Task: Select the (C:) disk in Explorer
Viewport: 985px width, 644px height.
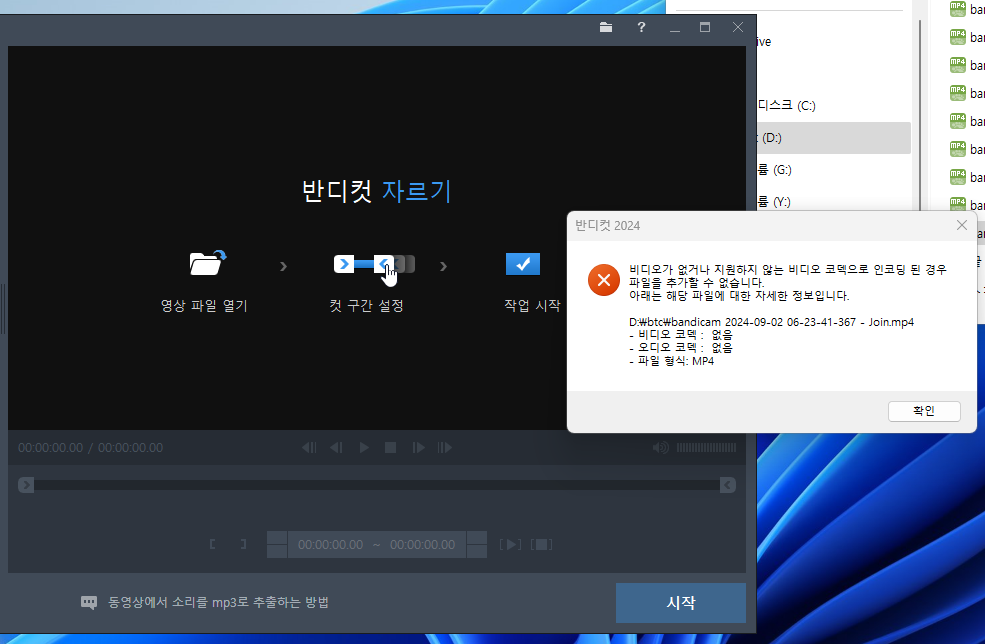Action: pos(786,106)
